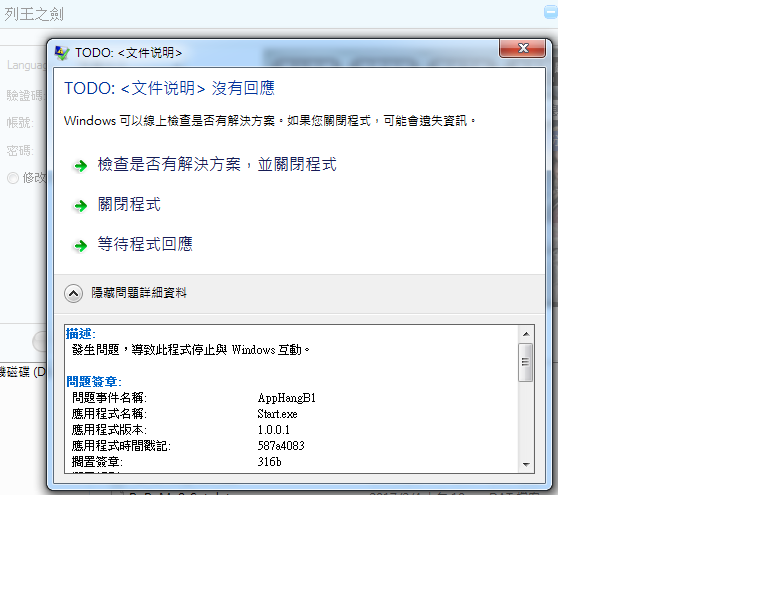
Task: Click the Start.exe application name value
Action: (x=277, y=414)
